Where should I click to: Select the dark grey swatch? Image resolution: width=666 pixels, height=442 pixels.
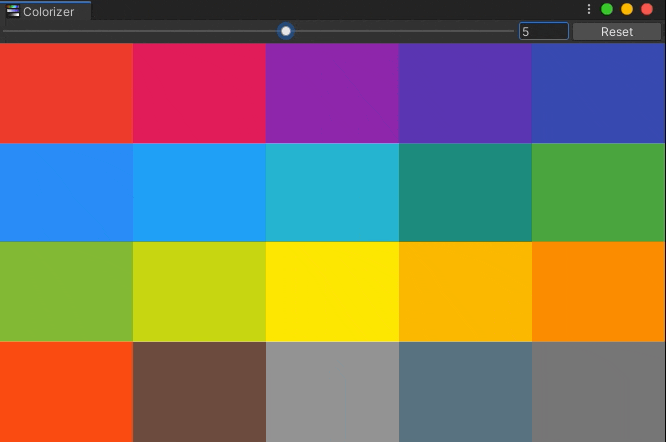point(598,392)
